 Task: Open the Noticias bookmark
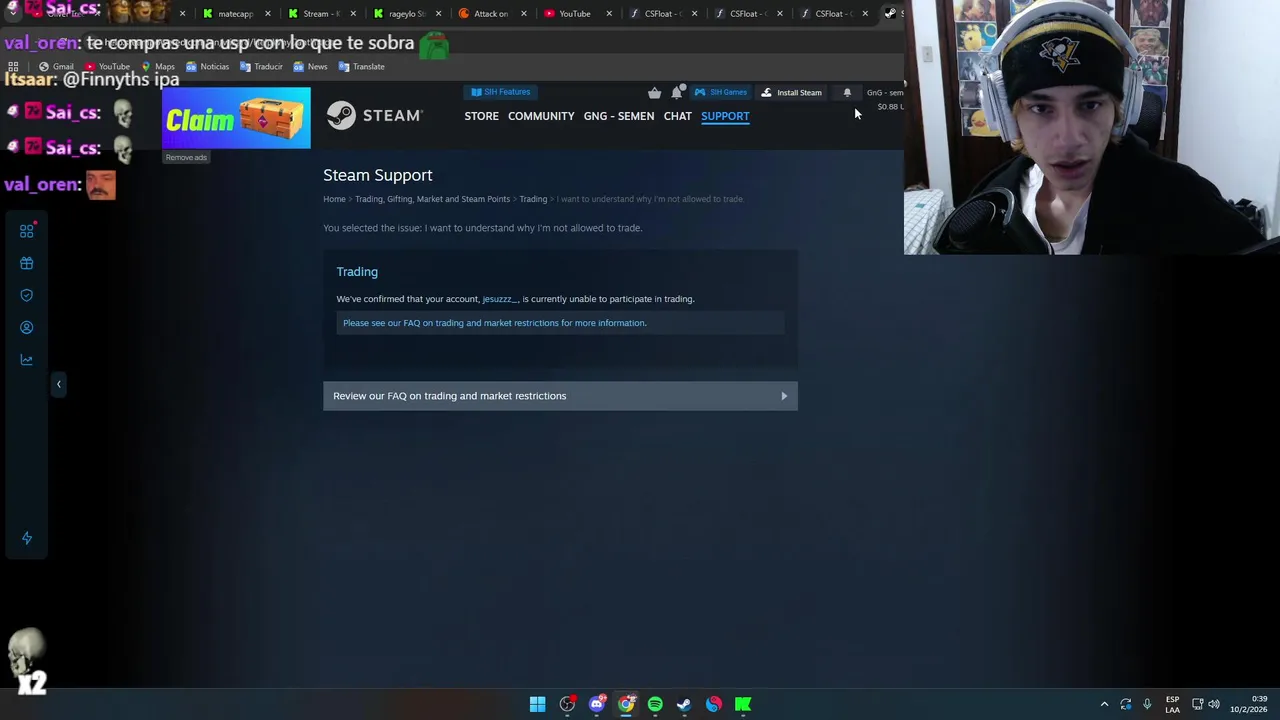207,66
